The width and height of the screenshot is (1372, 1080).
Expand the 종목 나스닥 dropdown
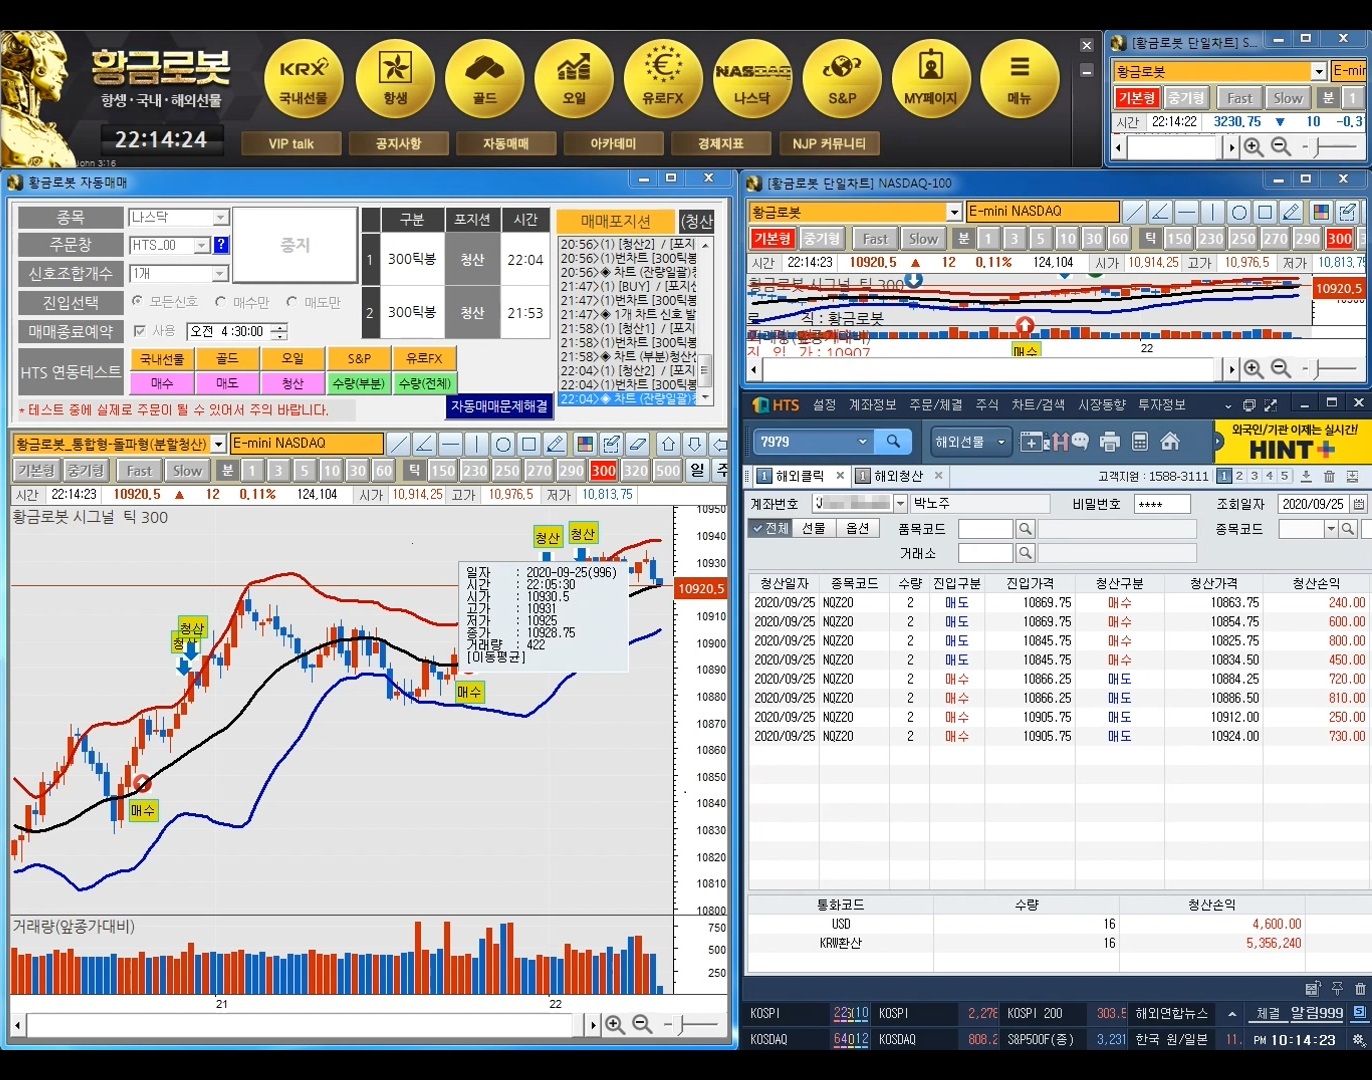click(x=221, y=217)
